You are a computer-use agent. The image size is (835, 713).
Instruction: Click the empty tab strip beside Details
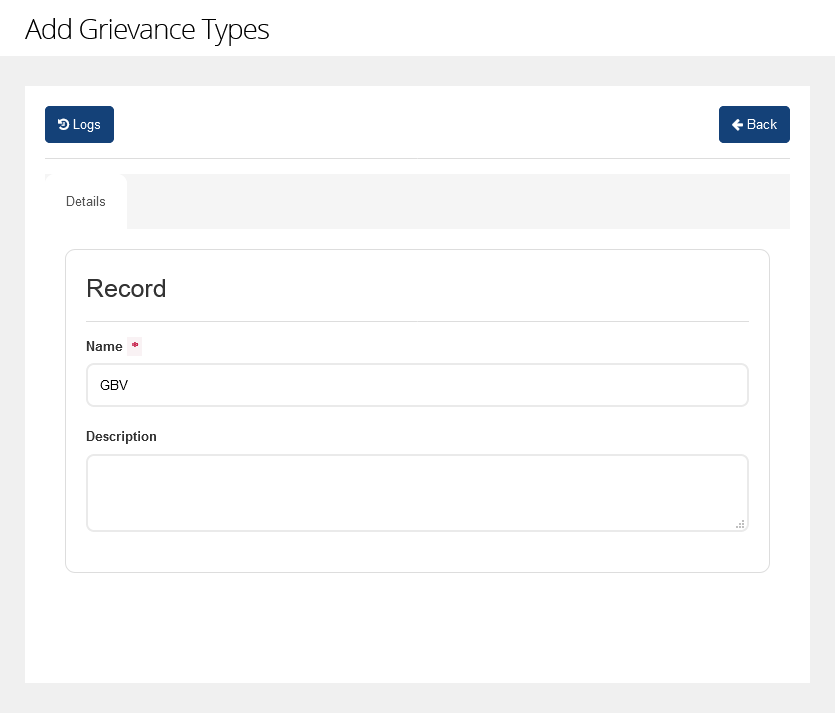pyautogui.click(x=458, y=201)
